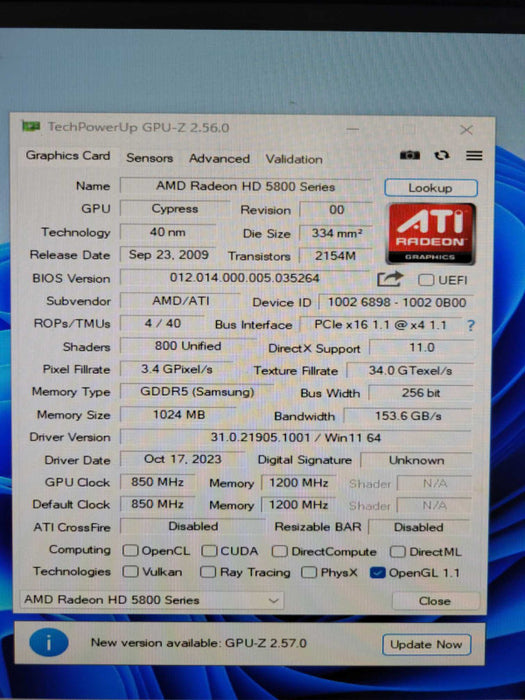
Task: Click the Device ID field 1002 6898
Action: click(396, 302)
